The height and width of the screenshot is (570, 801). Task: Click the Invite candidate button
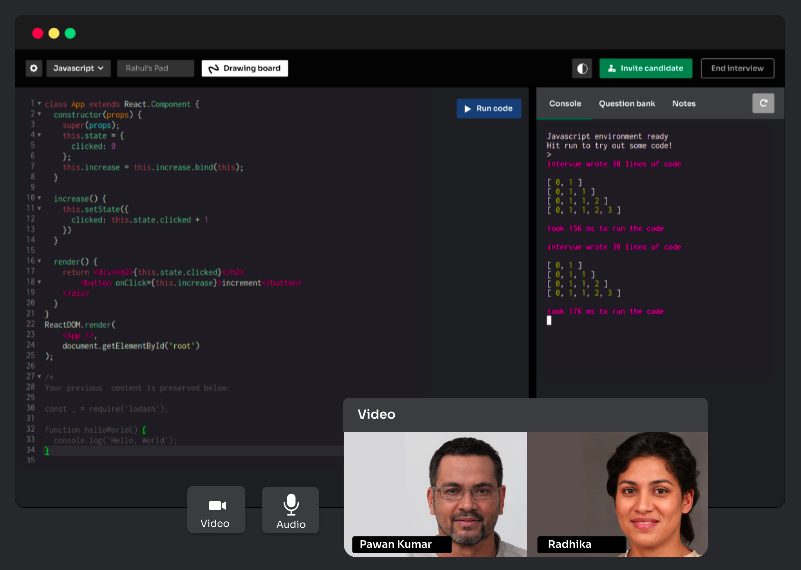(x=646, y=68)
